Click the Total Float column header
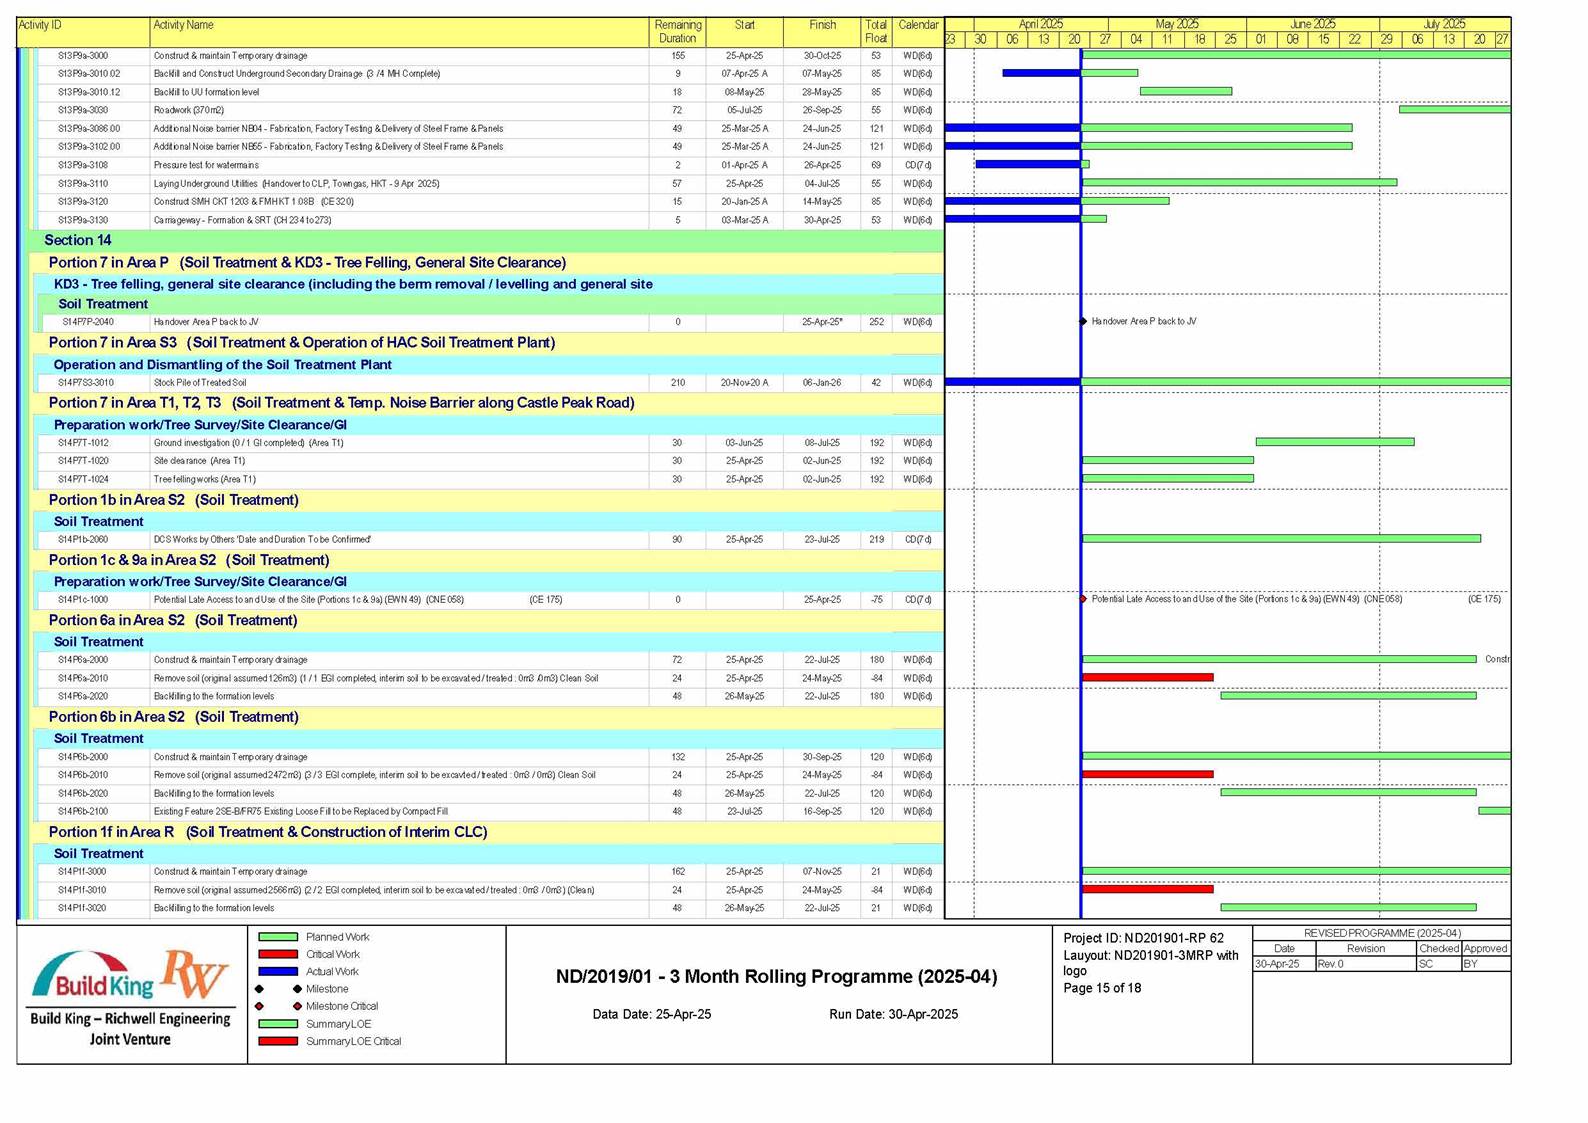Screen dimensions: 1588x1123 pos(876,32)
